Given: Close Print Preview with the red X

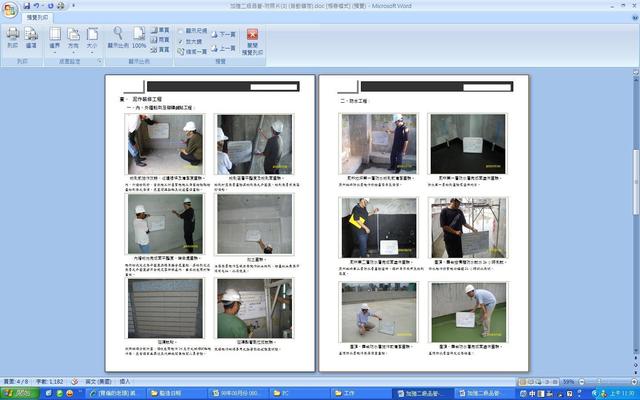Looking at the screenshot, I should pos(252,38).
